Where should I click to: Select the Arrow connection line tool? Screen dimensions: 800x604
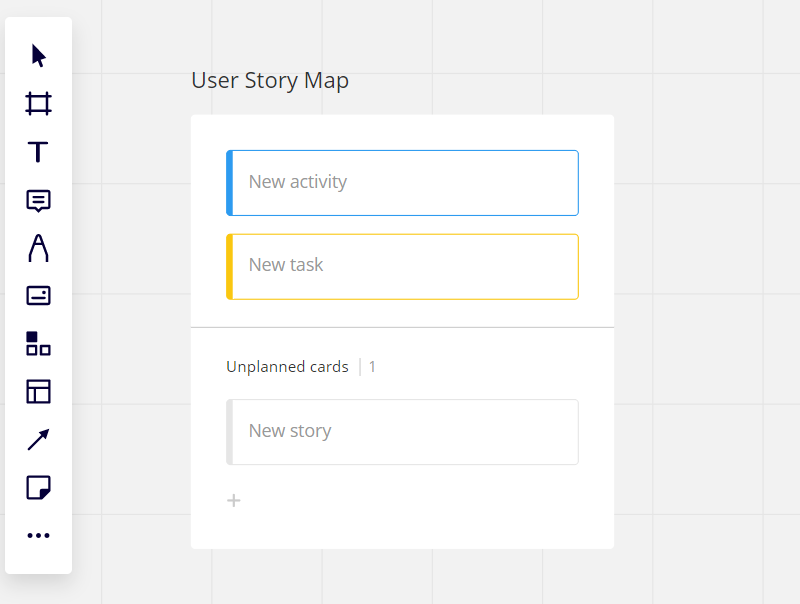[x=38, y=440]
